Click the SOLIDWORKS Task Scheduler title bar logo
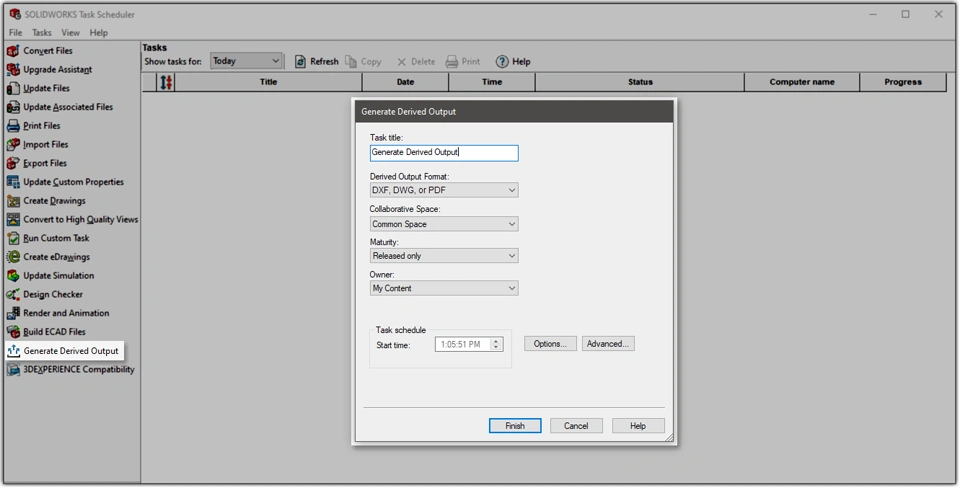Viewport: 960px width, 488px height. point(15,14)
